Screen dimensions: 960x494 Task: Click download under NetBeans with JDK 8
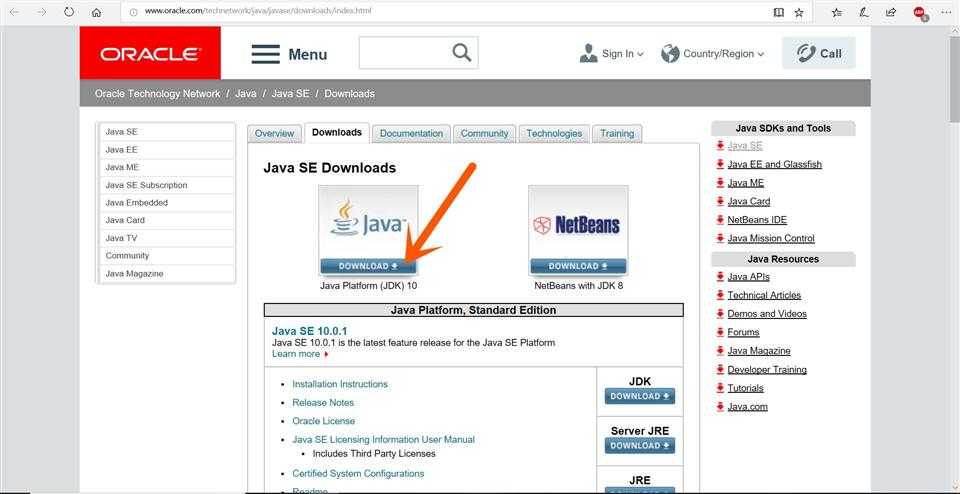(x=578, y=266)
